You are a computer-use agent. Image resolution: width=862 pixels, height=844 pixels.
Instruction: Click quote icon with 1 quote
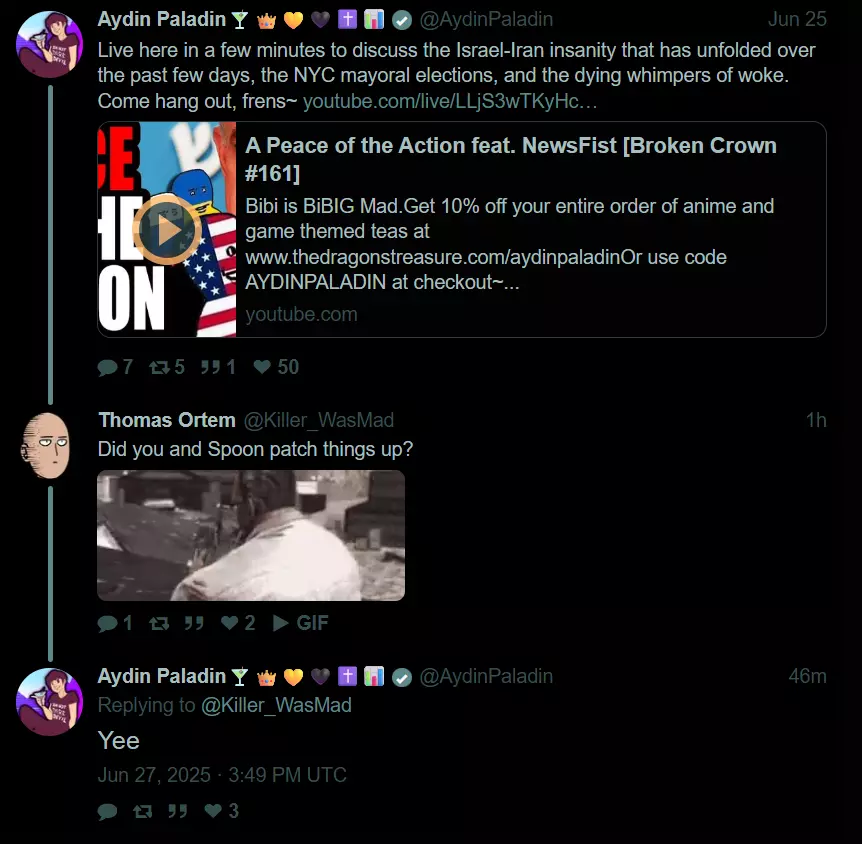click(x=210, y=367)
